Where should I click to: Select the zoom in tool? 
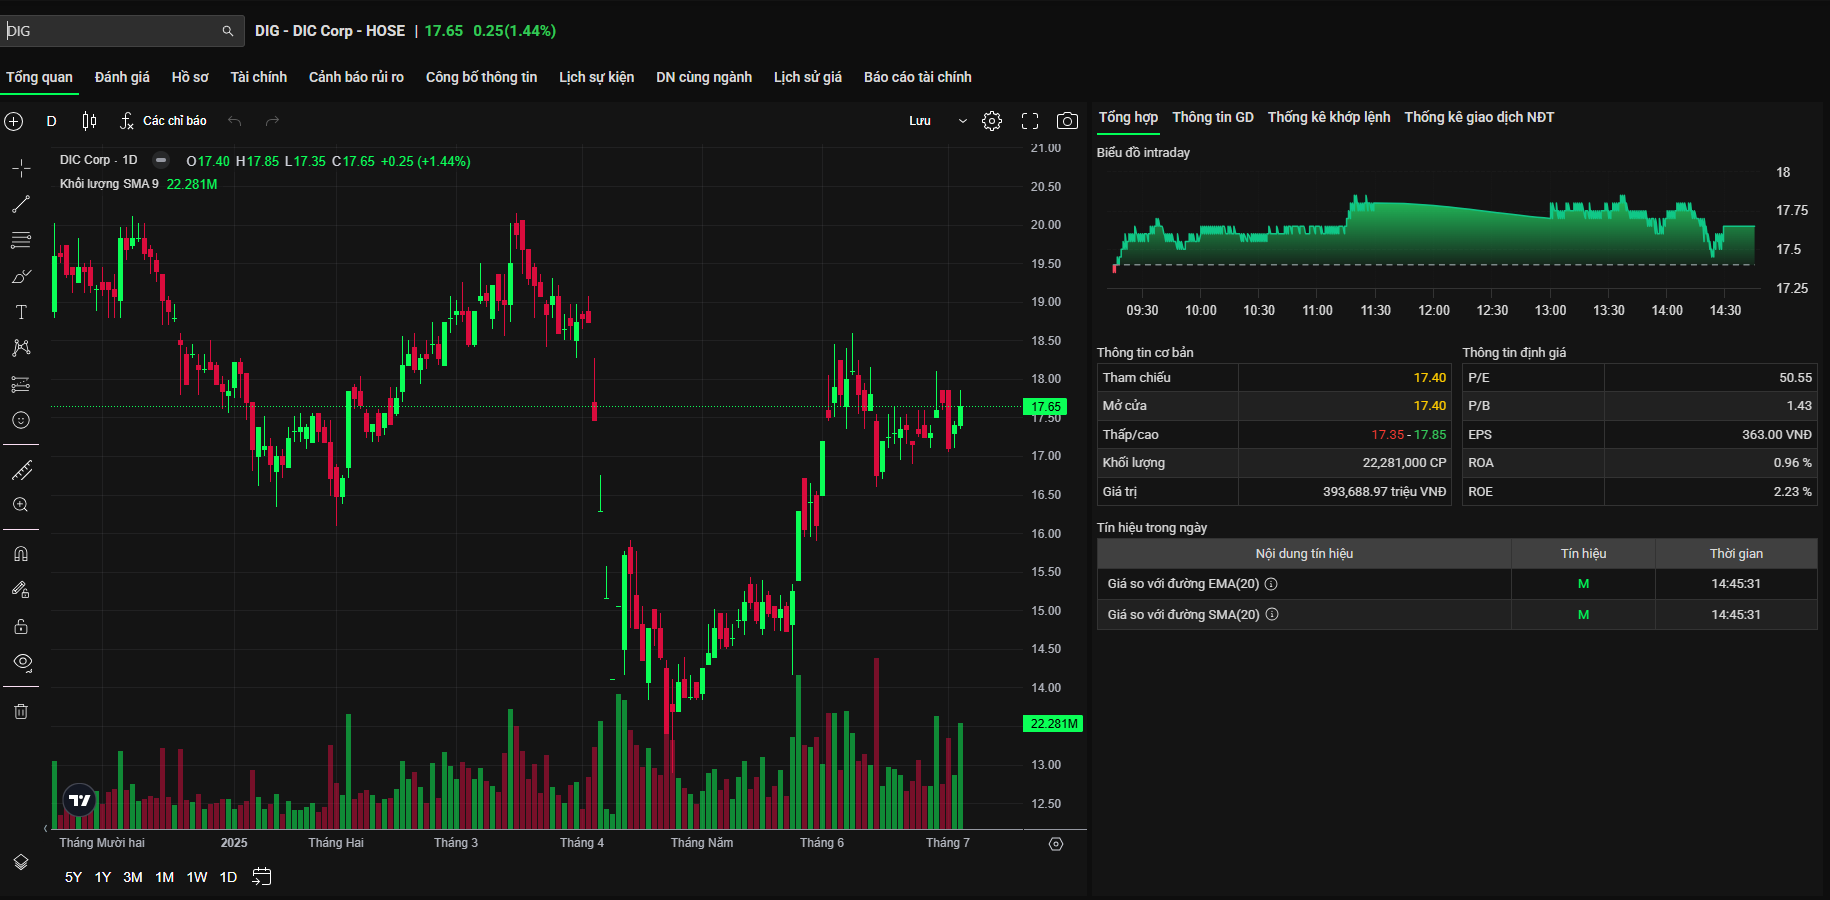[x=21, y=505]
